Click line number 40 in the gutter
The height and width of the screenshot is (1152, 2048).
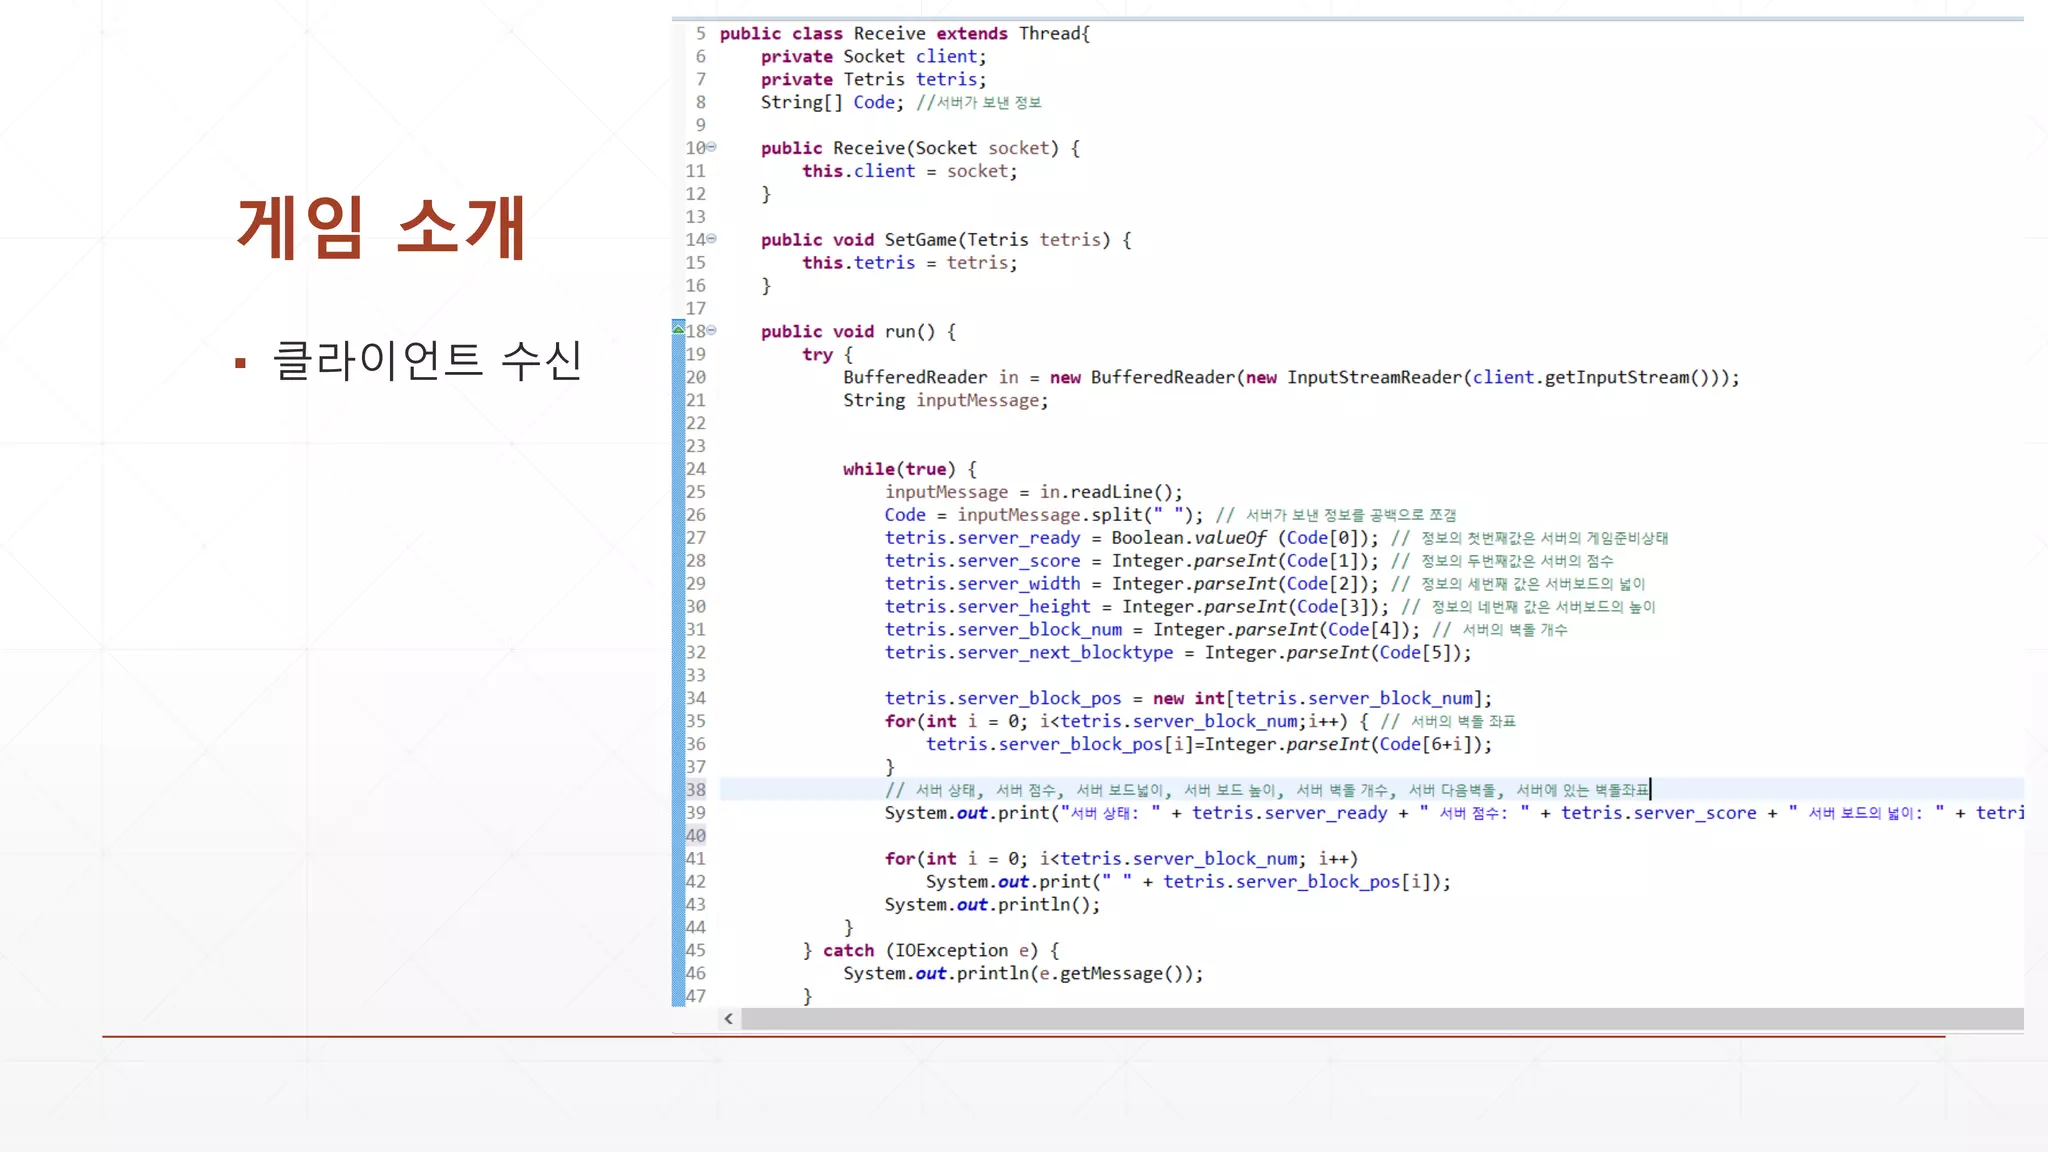(696, 836)
